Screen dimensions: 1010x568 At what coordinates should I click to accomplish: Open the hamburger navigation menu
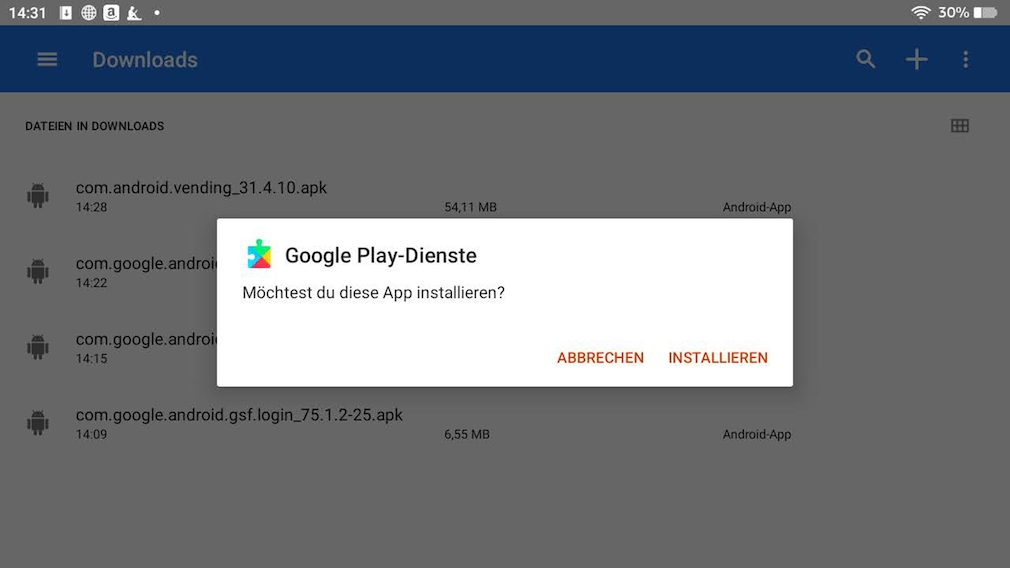(x=47, y=59)
